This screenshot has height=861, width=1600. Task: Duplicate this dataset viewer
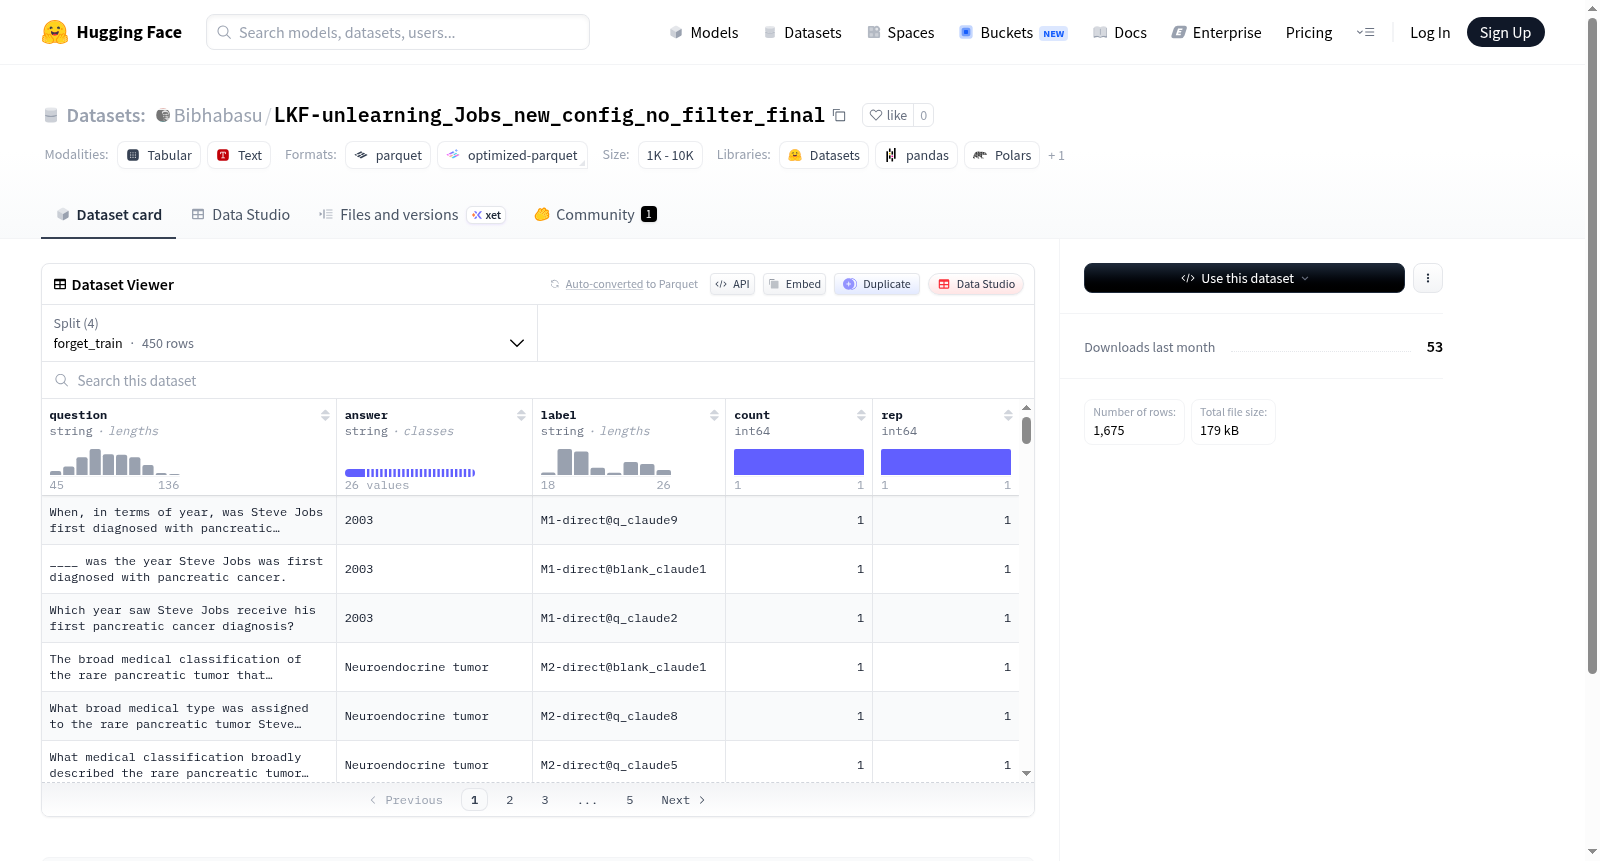[x=877, y=284]
